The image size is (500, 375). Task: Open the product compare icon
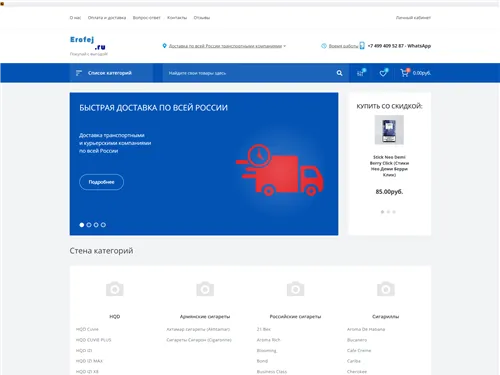coord(361,73)
